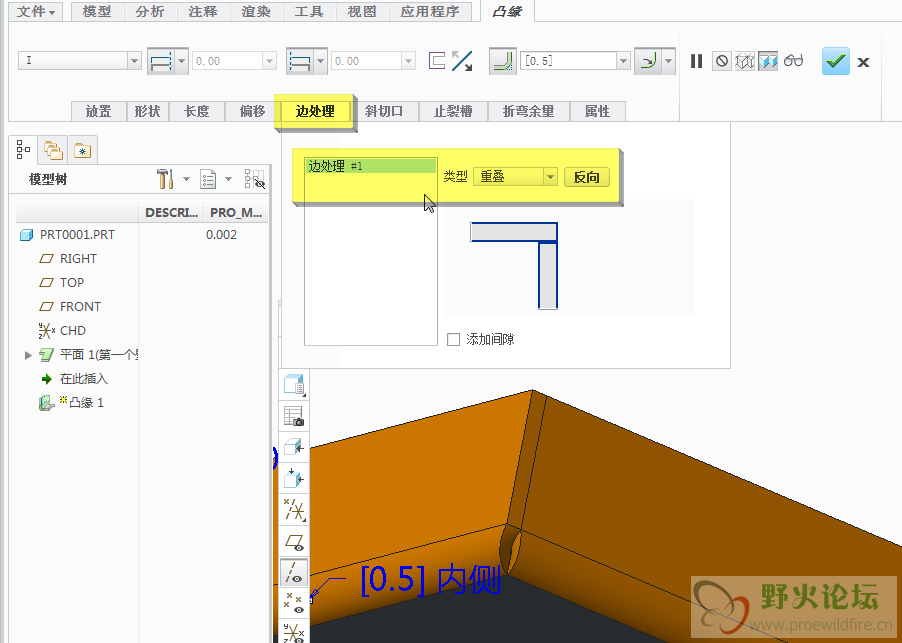902x643 pixels.
Task: Pause the flange tool
Action: [697, 61]
